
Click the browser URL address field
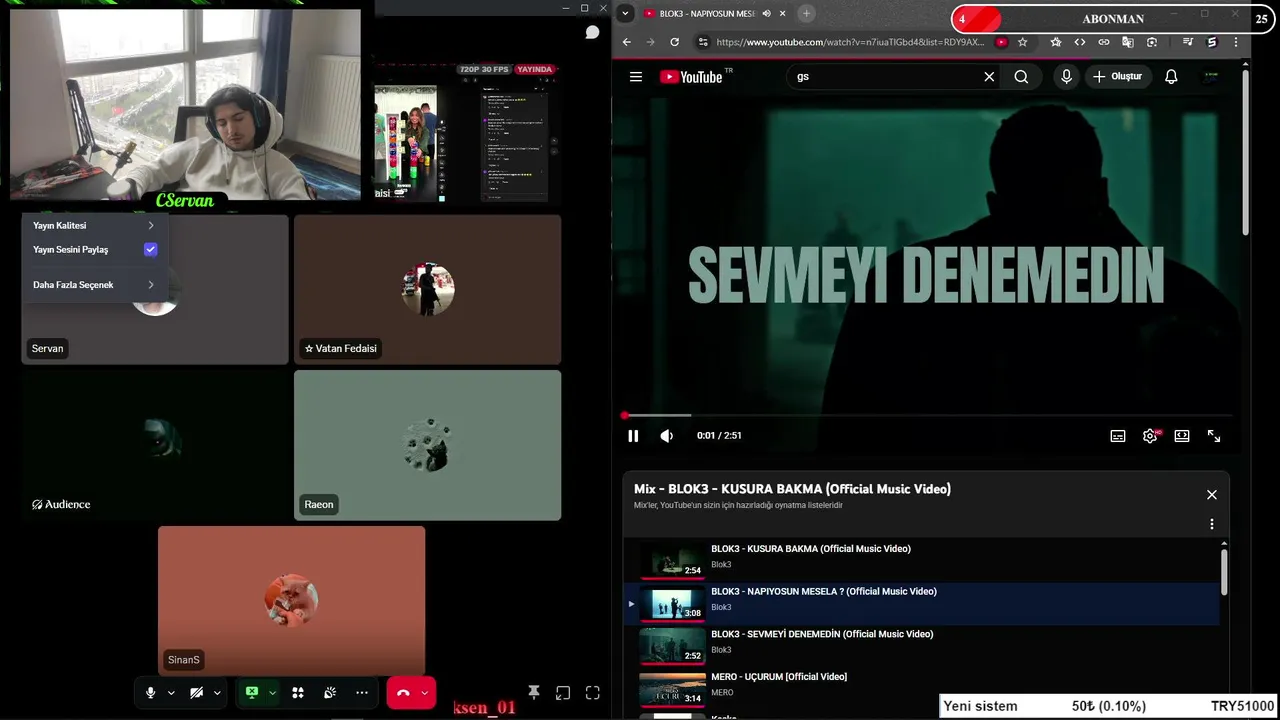850,42
